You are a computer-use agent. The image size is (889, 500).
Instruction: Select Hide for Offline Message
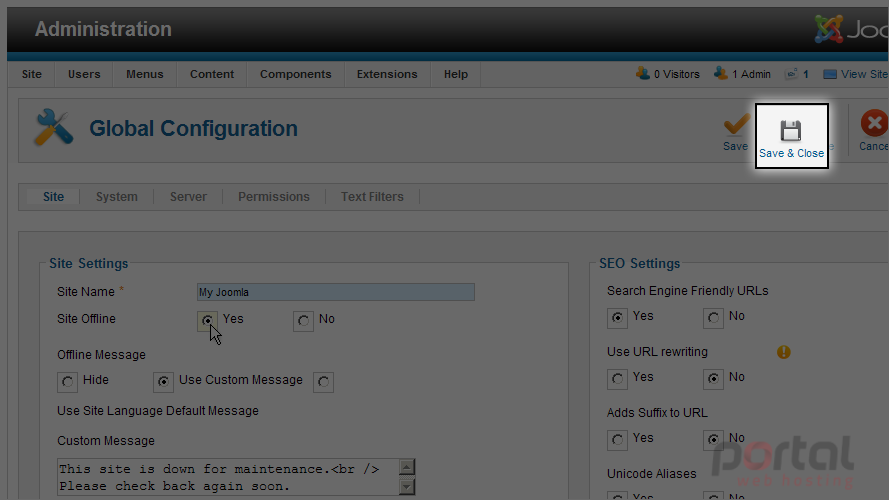[67, 382]
